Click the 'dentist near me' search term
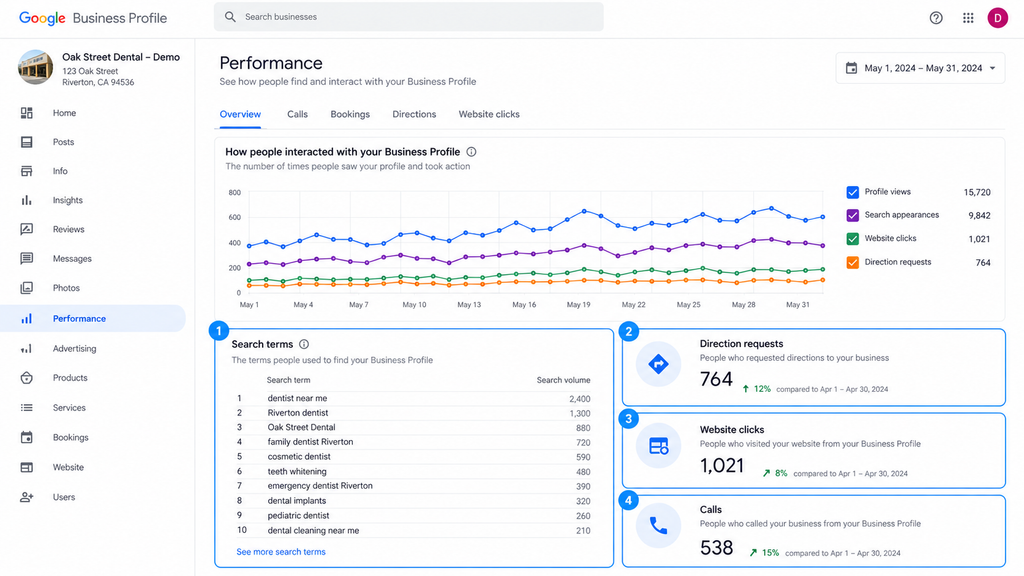 point(297,398)
